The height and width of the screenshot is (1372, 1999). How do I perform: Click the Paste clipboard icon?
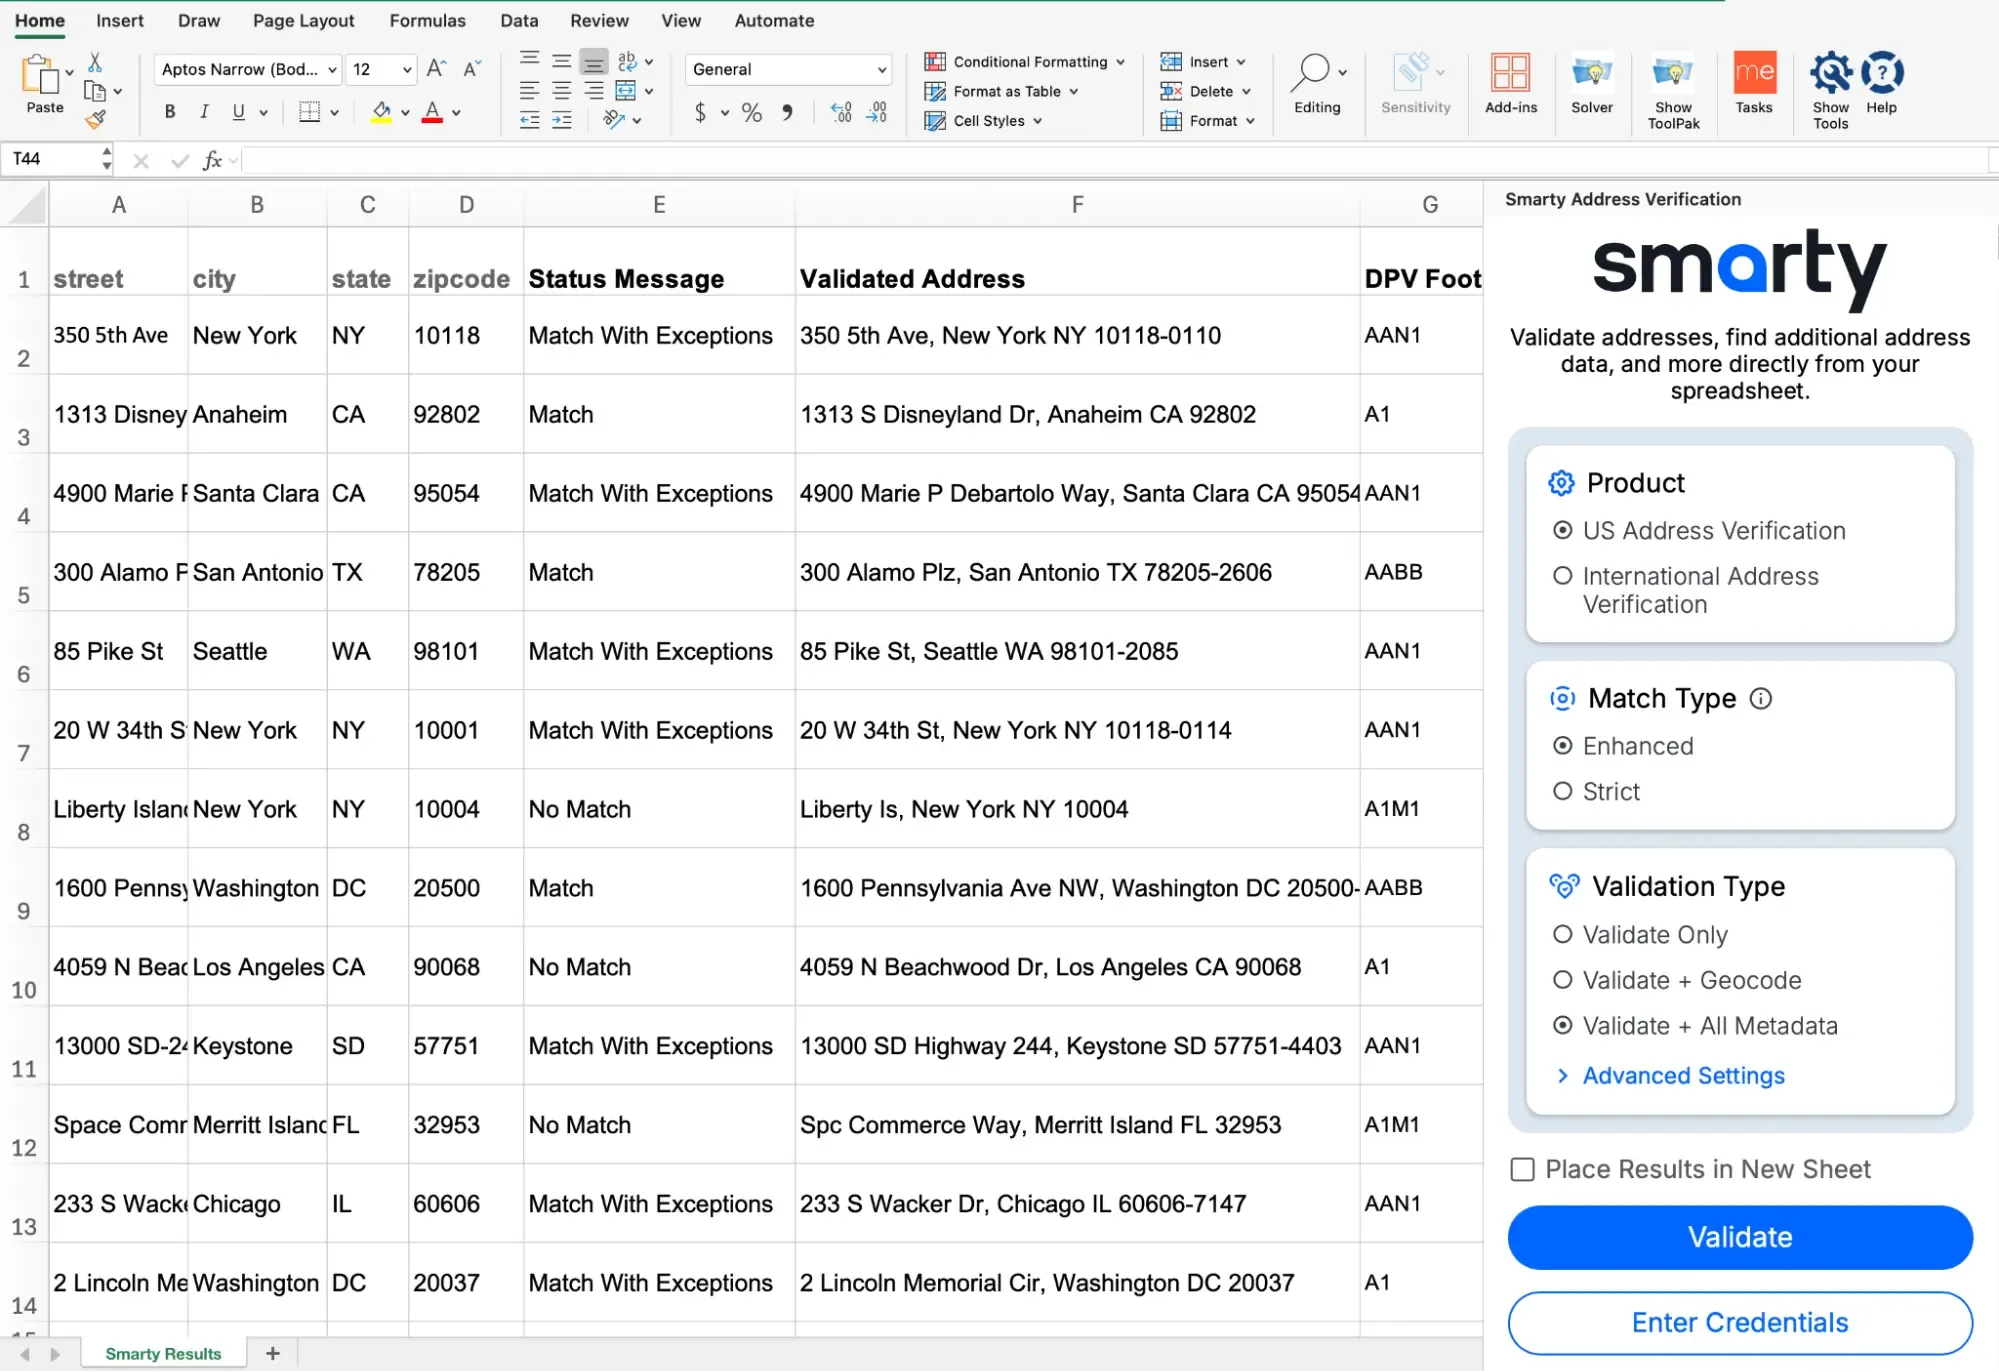40,75
